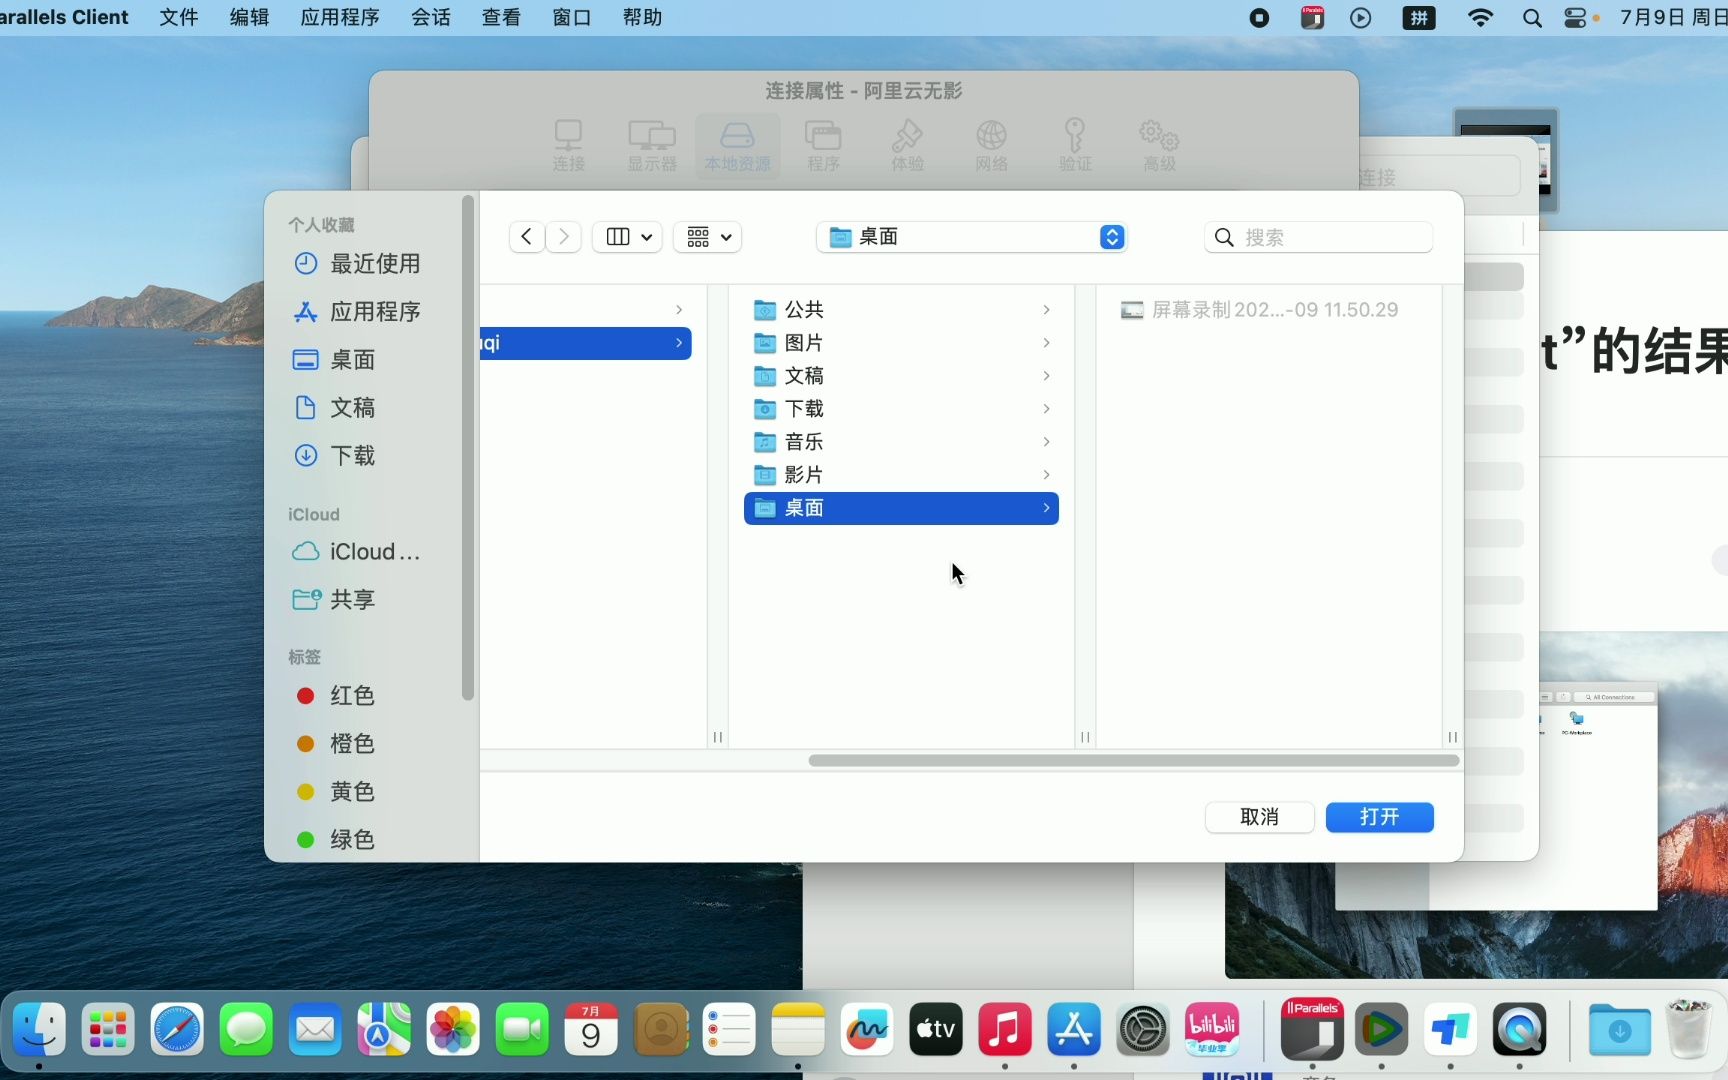Select the 绿色 tag

pos(335,840)
